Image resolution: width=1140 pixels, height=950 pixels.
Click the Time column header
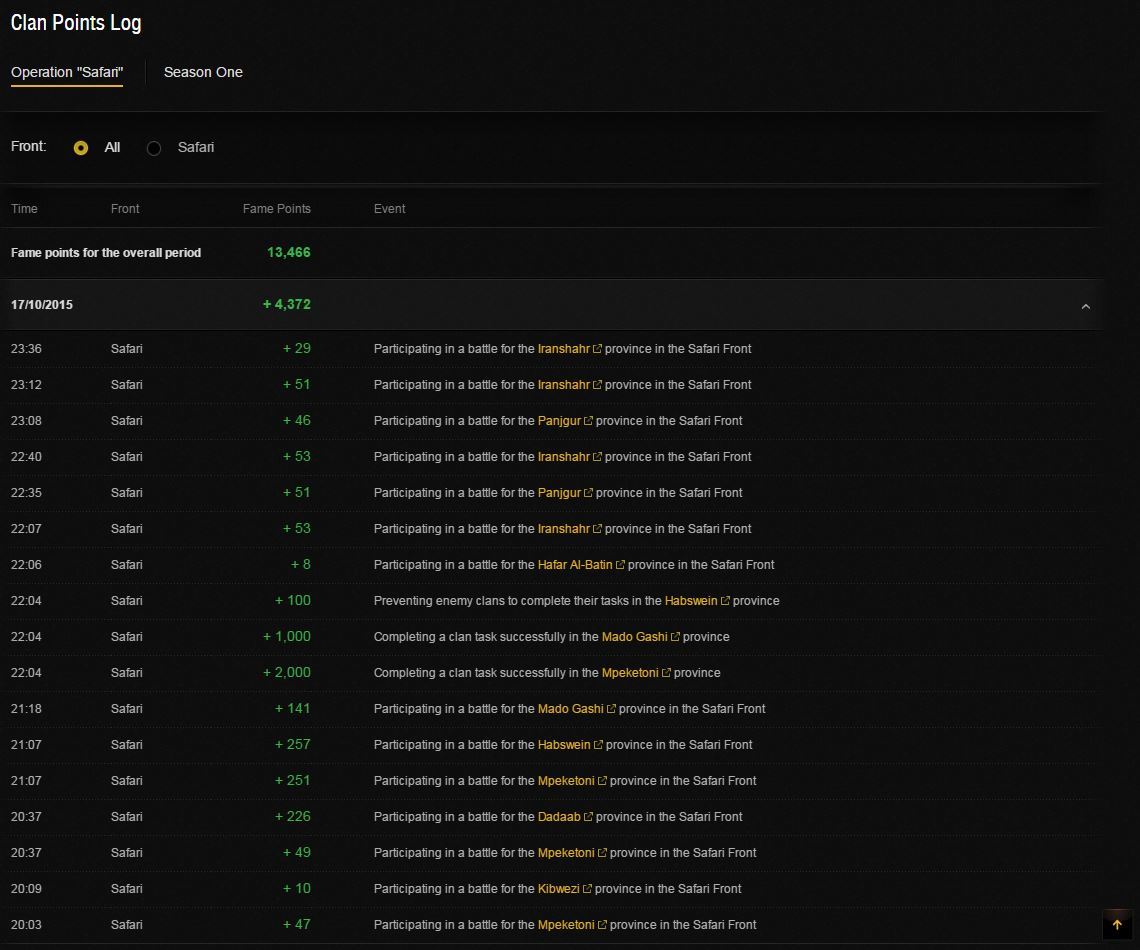tap(24, 209)
